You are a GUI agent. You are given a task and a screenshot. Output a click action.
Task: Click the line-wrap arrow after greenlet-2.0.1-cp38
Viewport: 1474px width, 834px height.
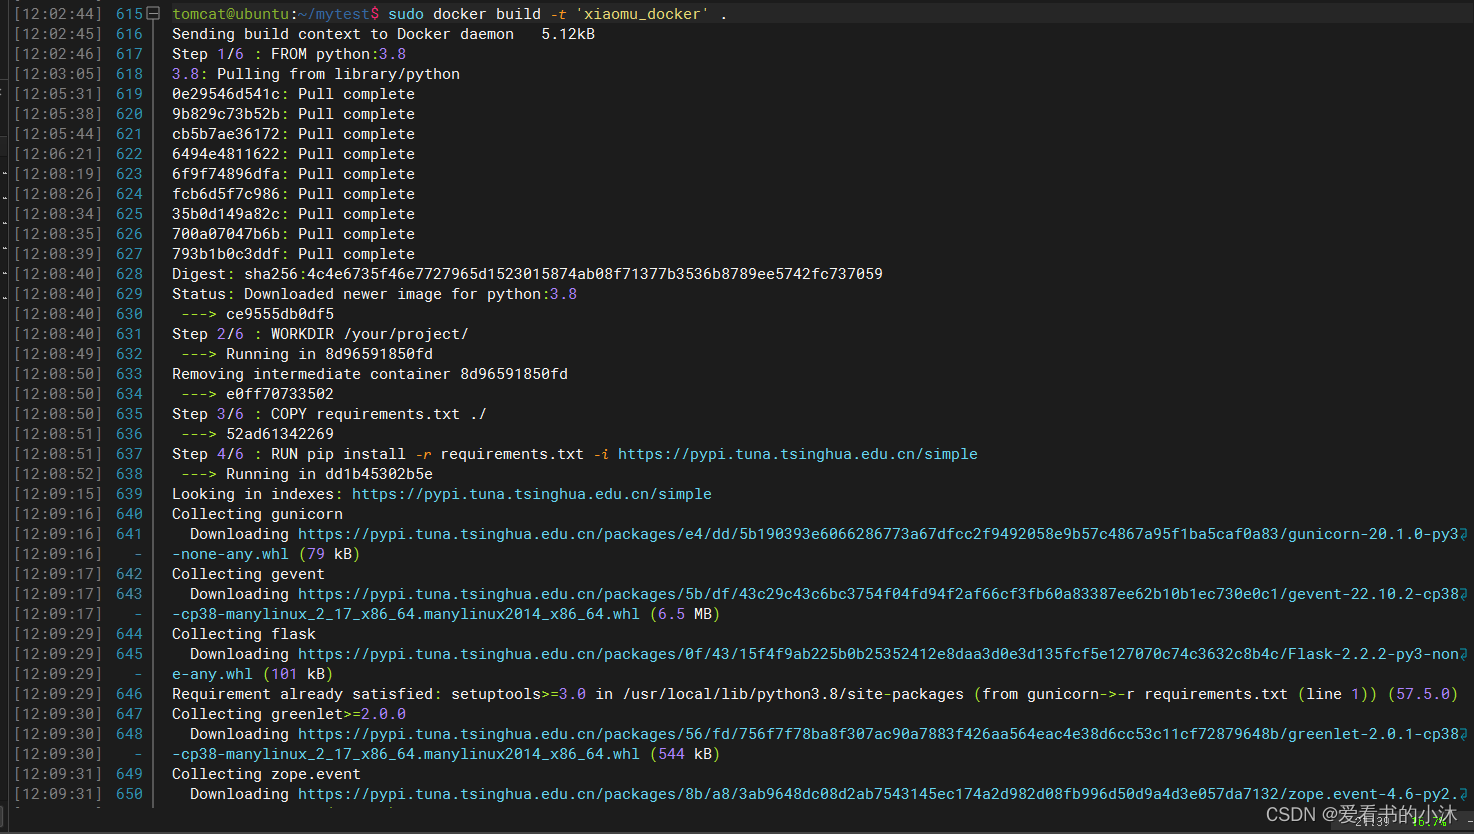pos(1464,734)
